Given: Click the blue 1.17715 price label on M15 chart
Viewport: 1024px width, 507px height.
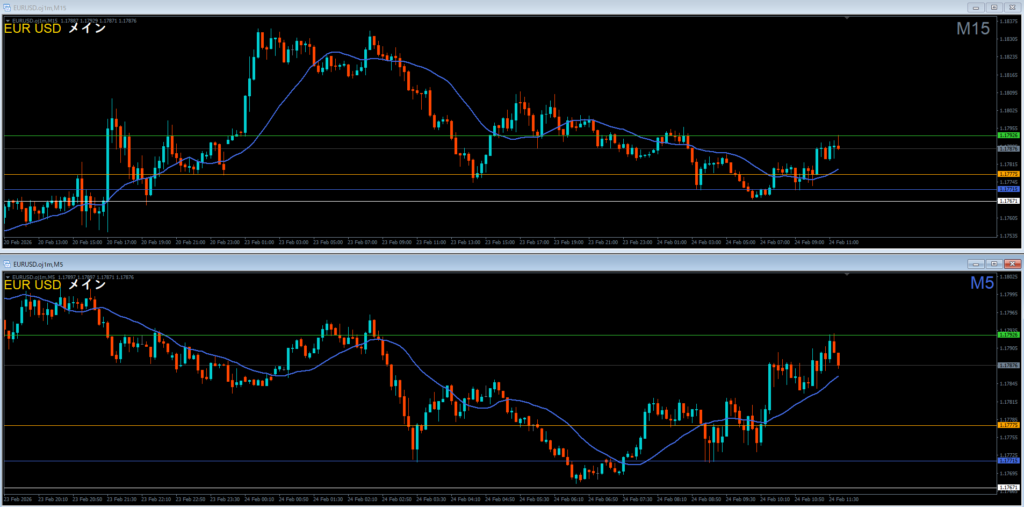Looking at the screenshot, I should (1009, 188).
